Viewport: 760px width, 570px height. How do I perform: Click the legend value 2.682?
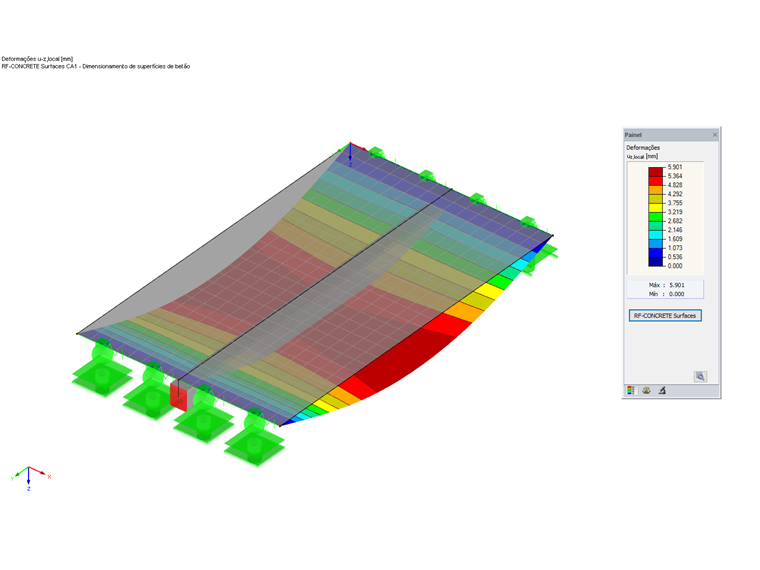click(675, 221)
